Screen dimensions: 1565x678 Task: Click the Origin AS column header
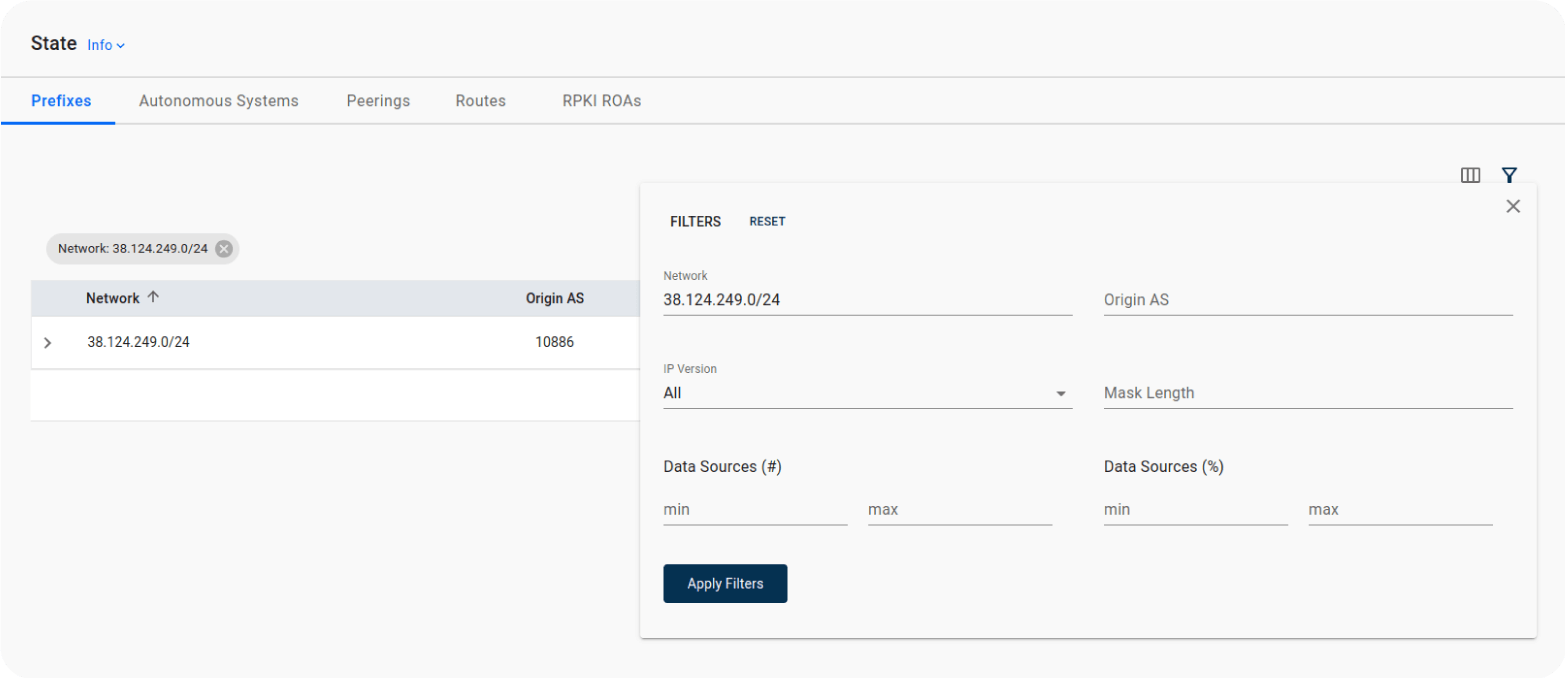[x=554, y=298]
